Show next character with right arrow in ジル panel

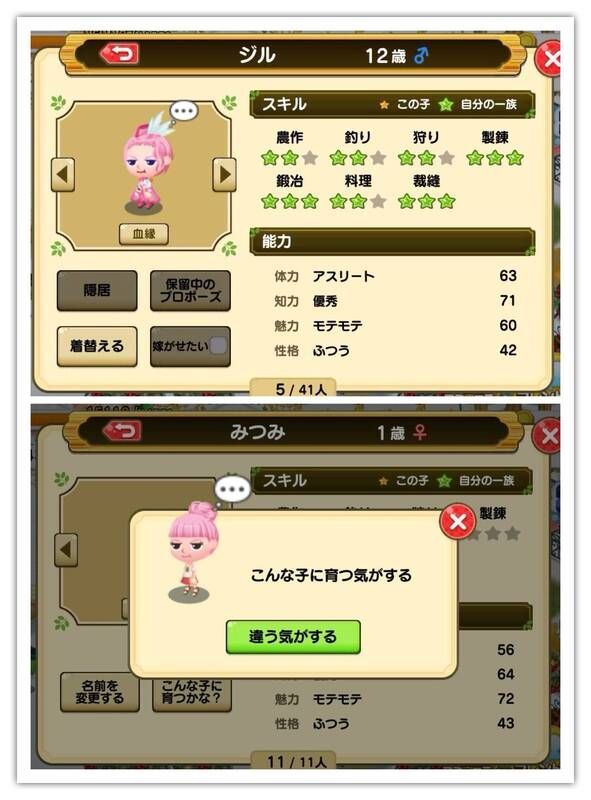pyautogui.click(x=224, y=174)
